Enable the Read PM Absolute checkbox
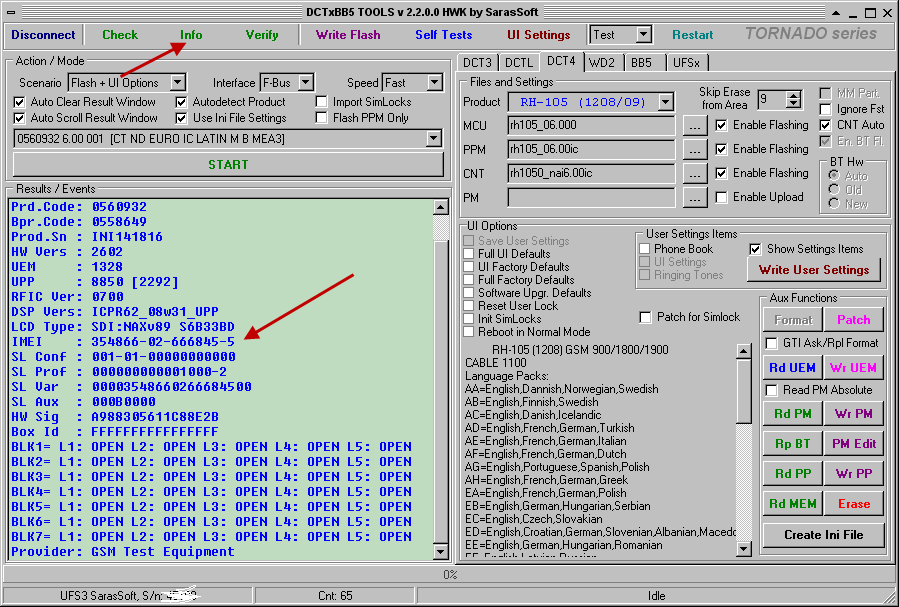The width and height of the screenshot is (899, 607). [x=772, y=390]
